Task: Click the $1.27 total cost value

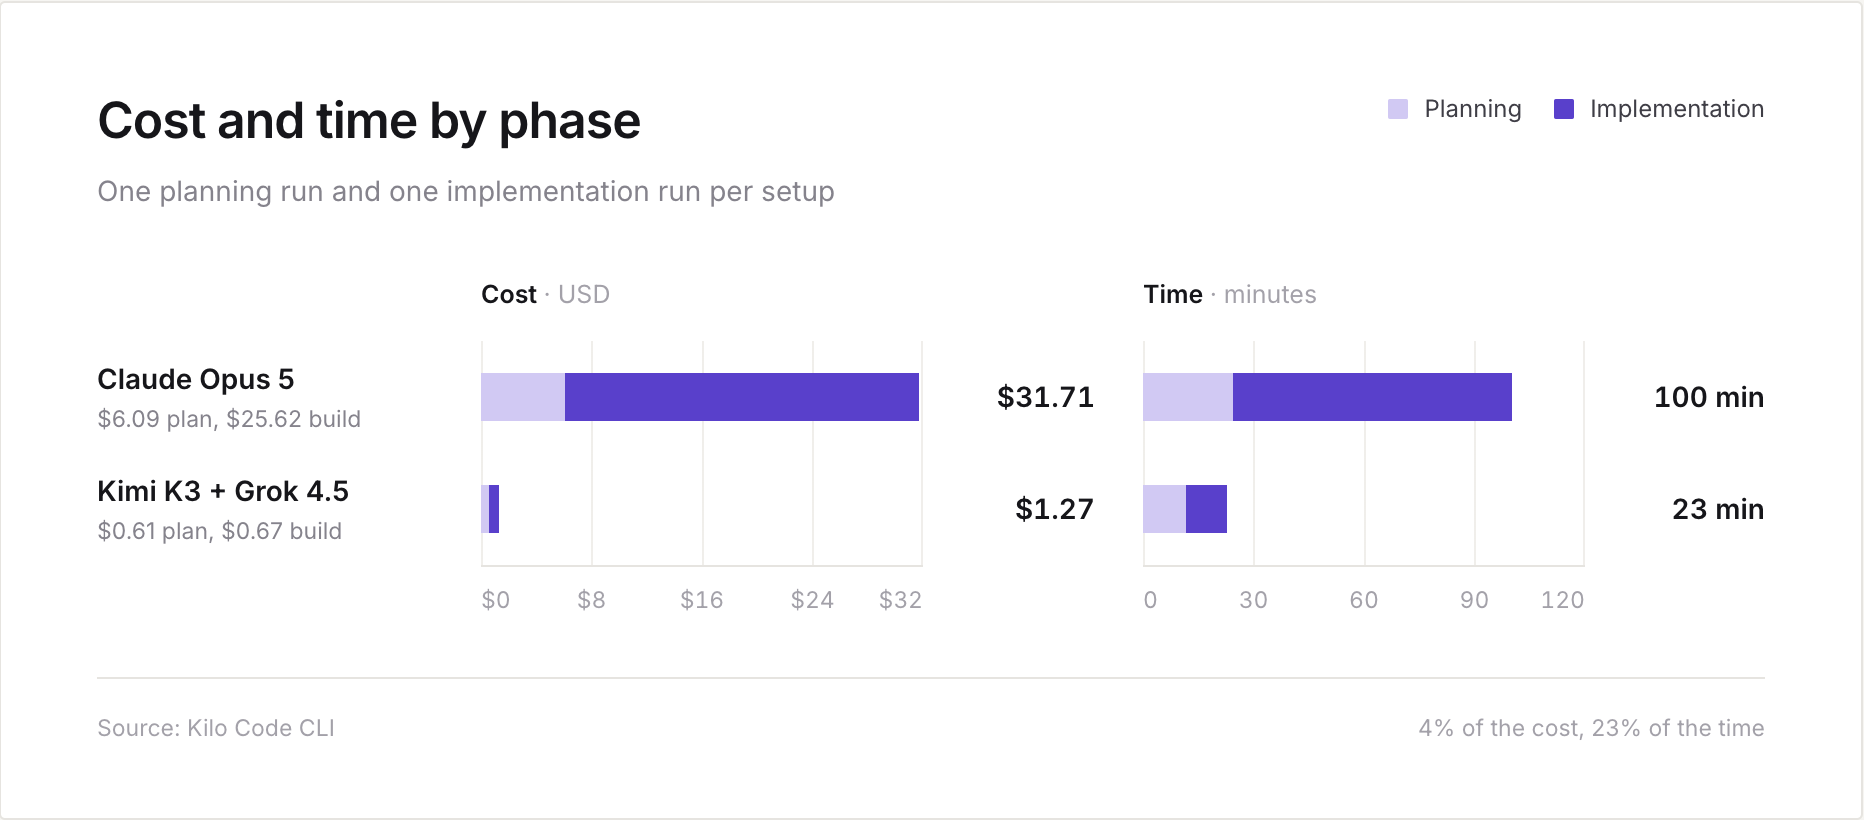Action: click(x=1054, y=509)
